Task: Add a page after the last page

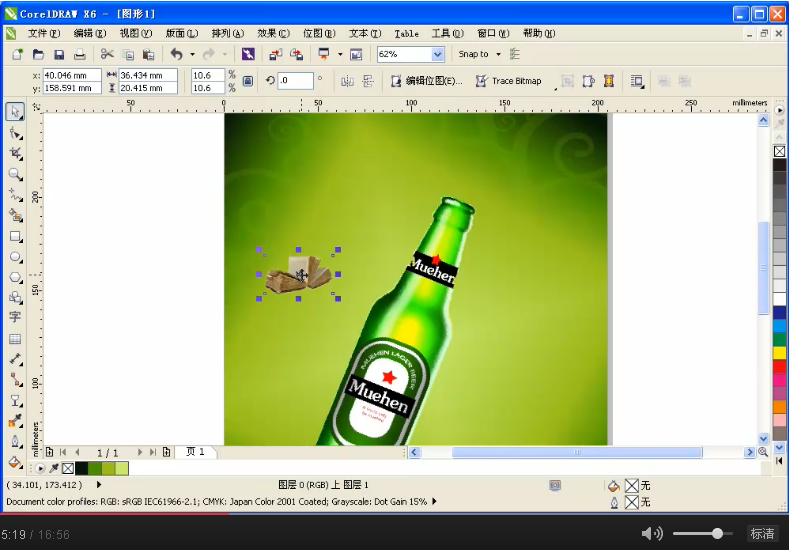Action: (167, 452)
